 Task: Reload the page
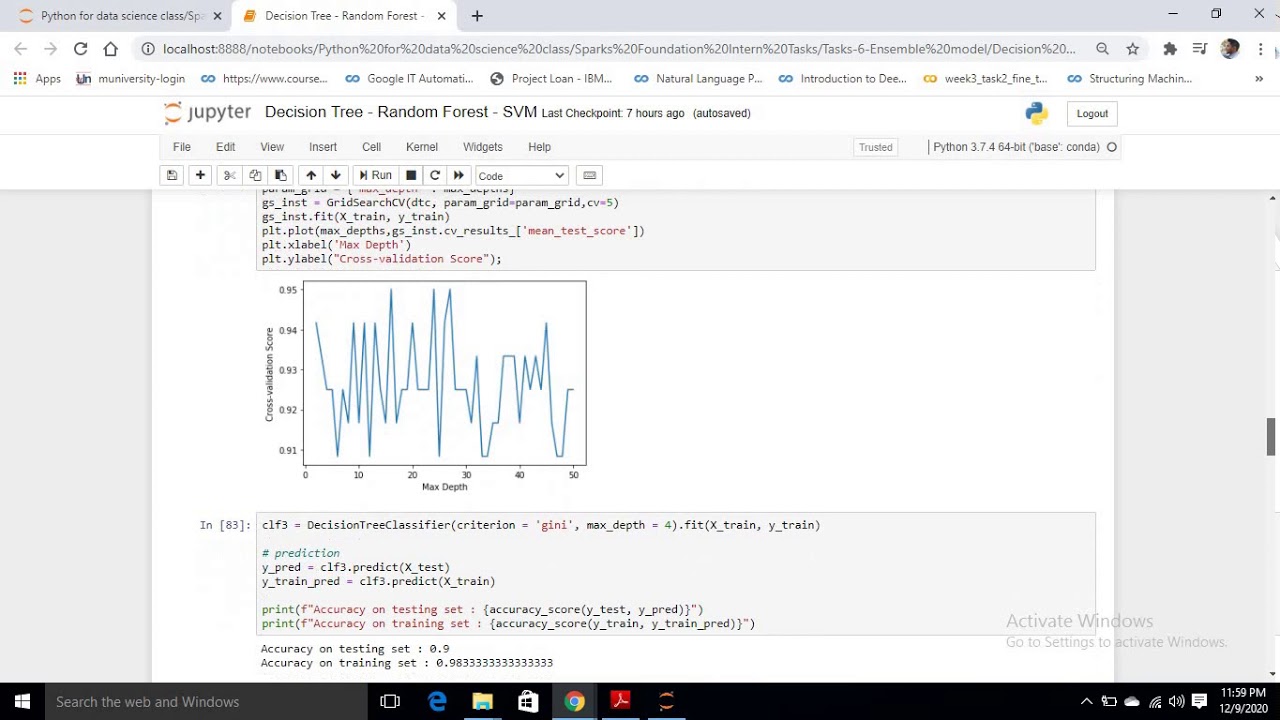(x=80, y=48)
